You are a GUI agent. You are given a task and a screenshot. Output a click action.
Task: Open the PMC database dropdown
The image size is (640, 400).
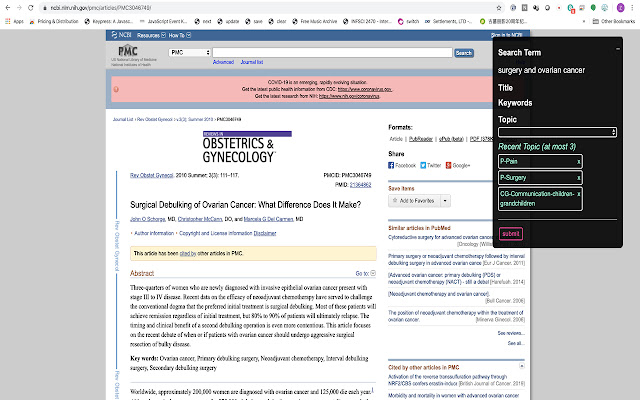(189, 52)
